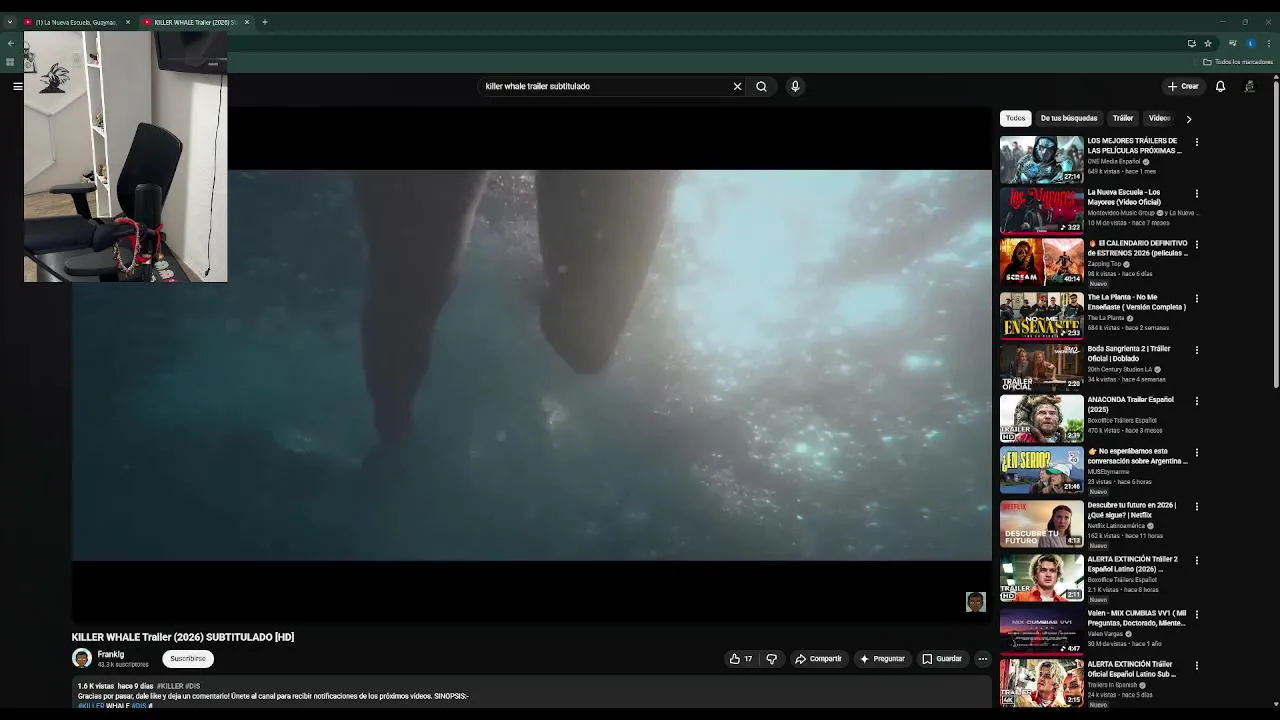This screenshot has height=720, width=1280.
Task: Open ALERTA EXTINCIÓN Tráiler Oficial Sub thumbnail
Action: click(x=1042, y=683)
